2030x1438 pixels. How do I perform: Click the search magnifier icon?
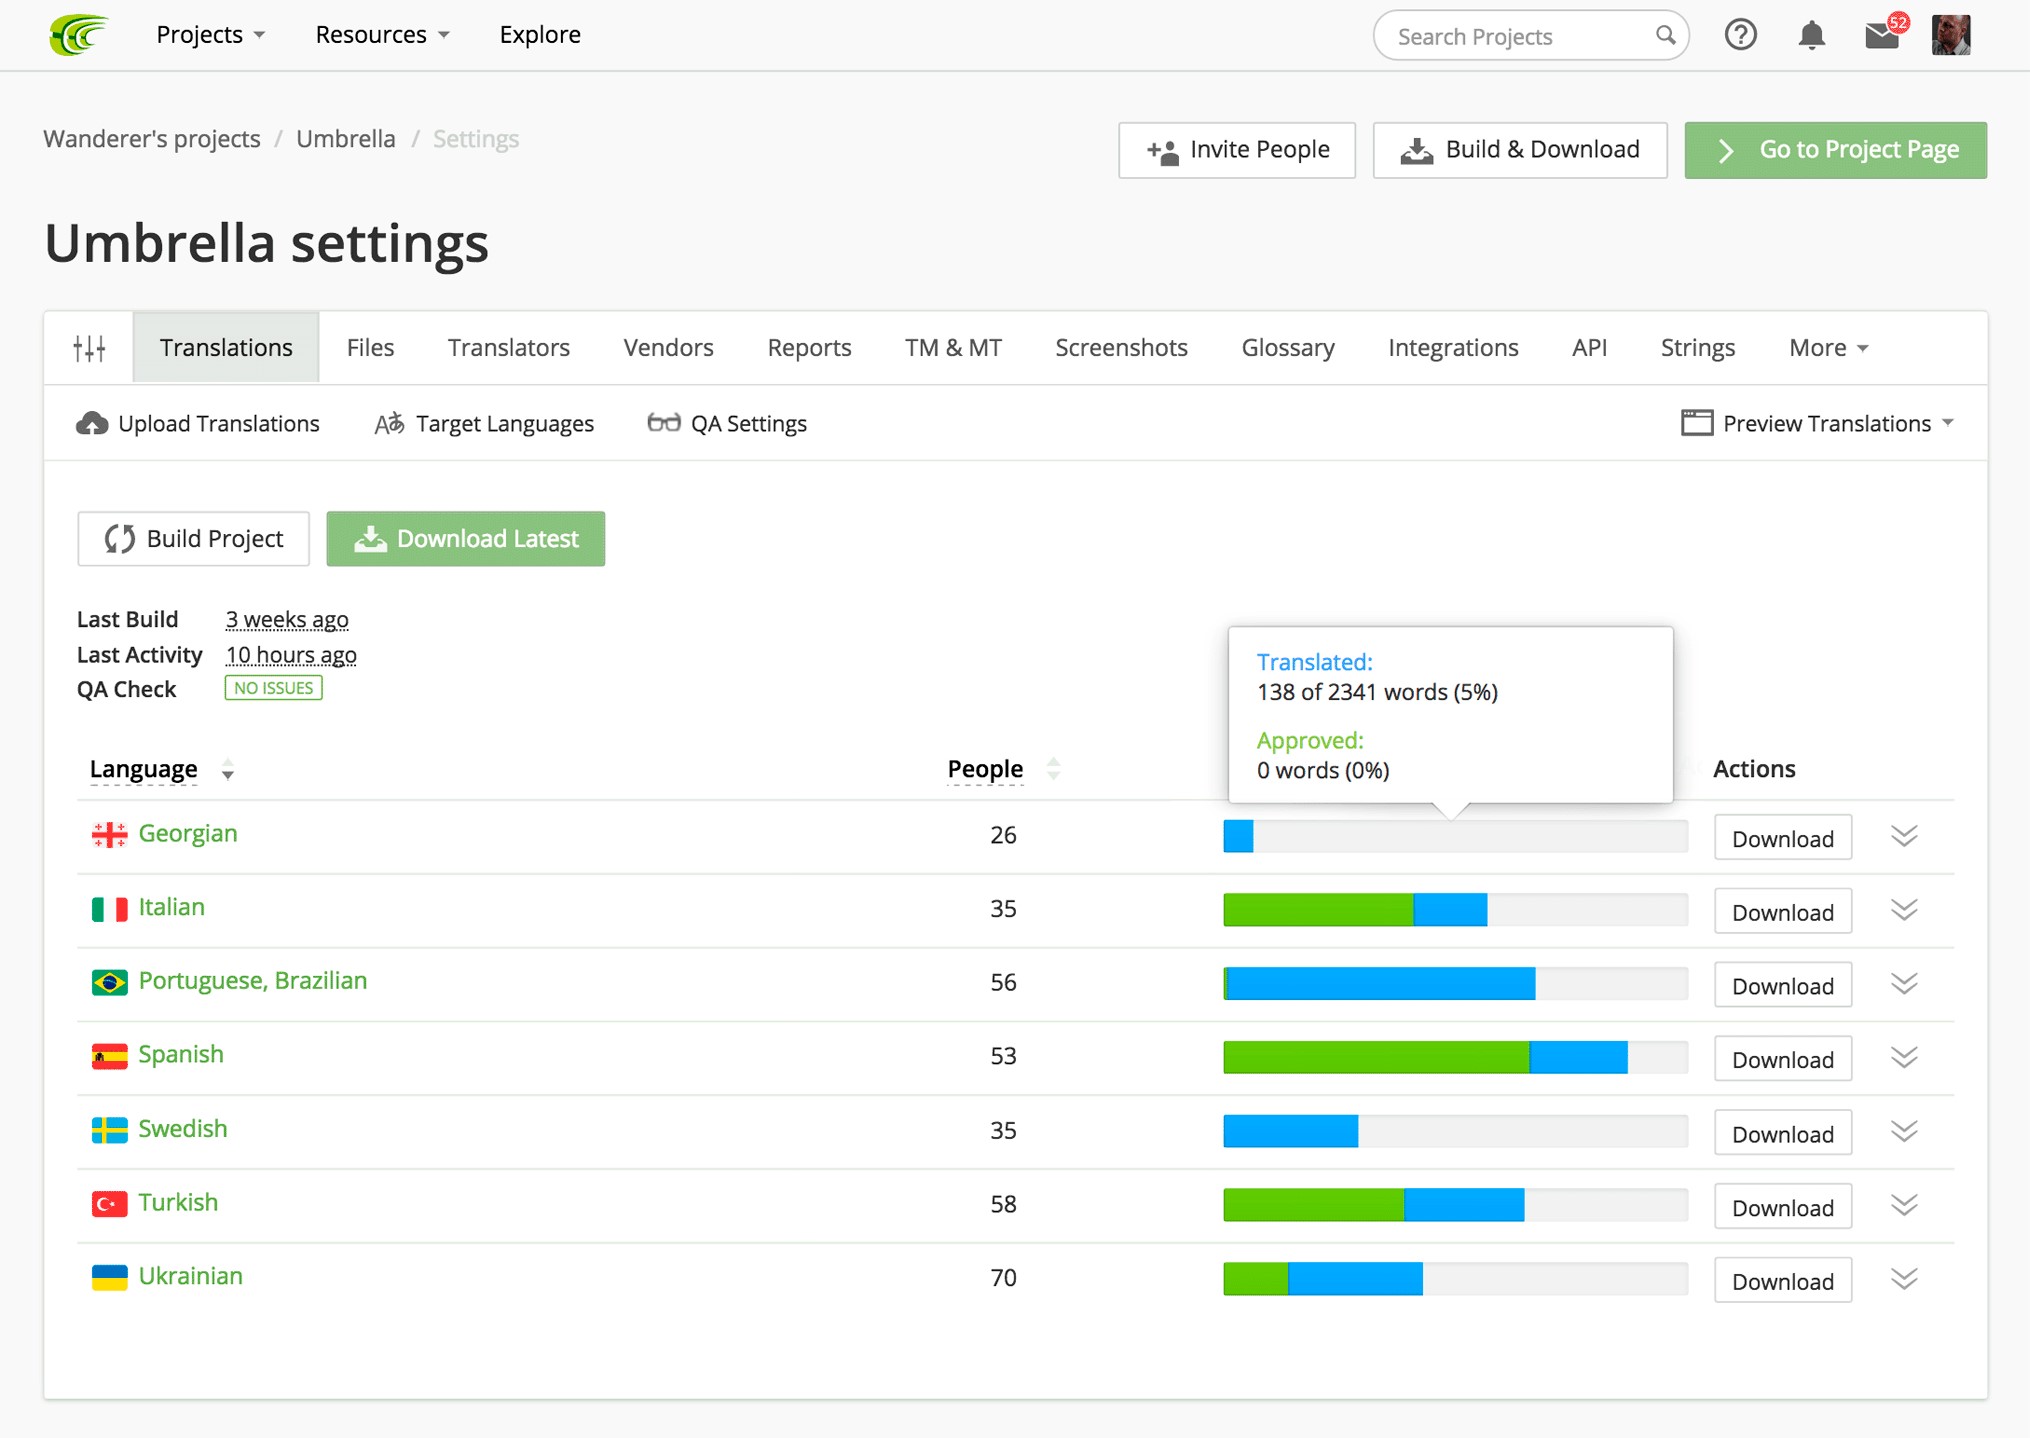(x=1665, y=35)
